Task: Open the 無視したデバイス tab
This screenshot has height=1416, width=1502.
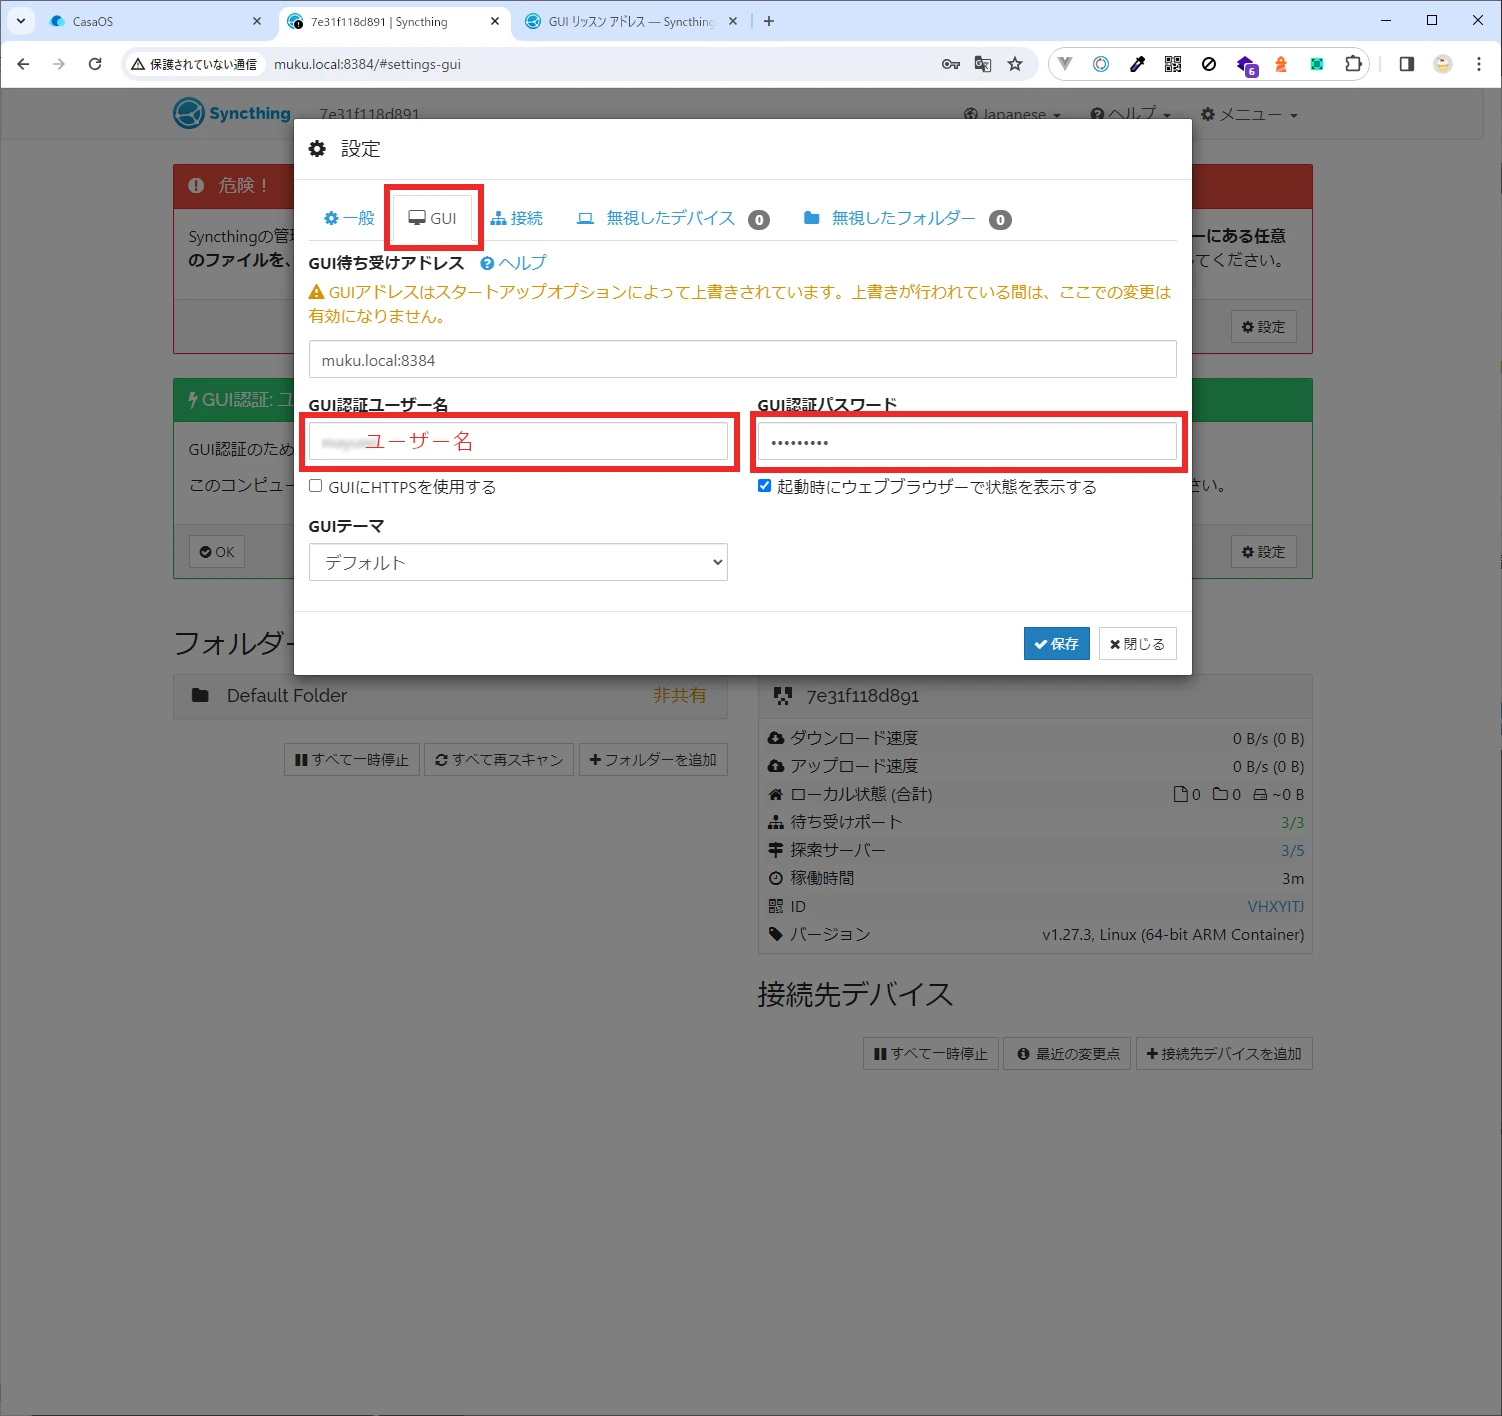Action: click(x=673, y=218)
